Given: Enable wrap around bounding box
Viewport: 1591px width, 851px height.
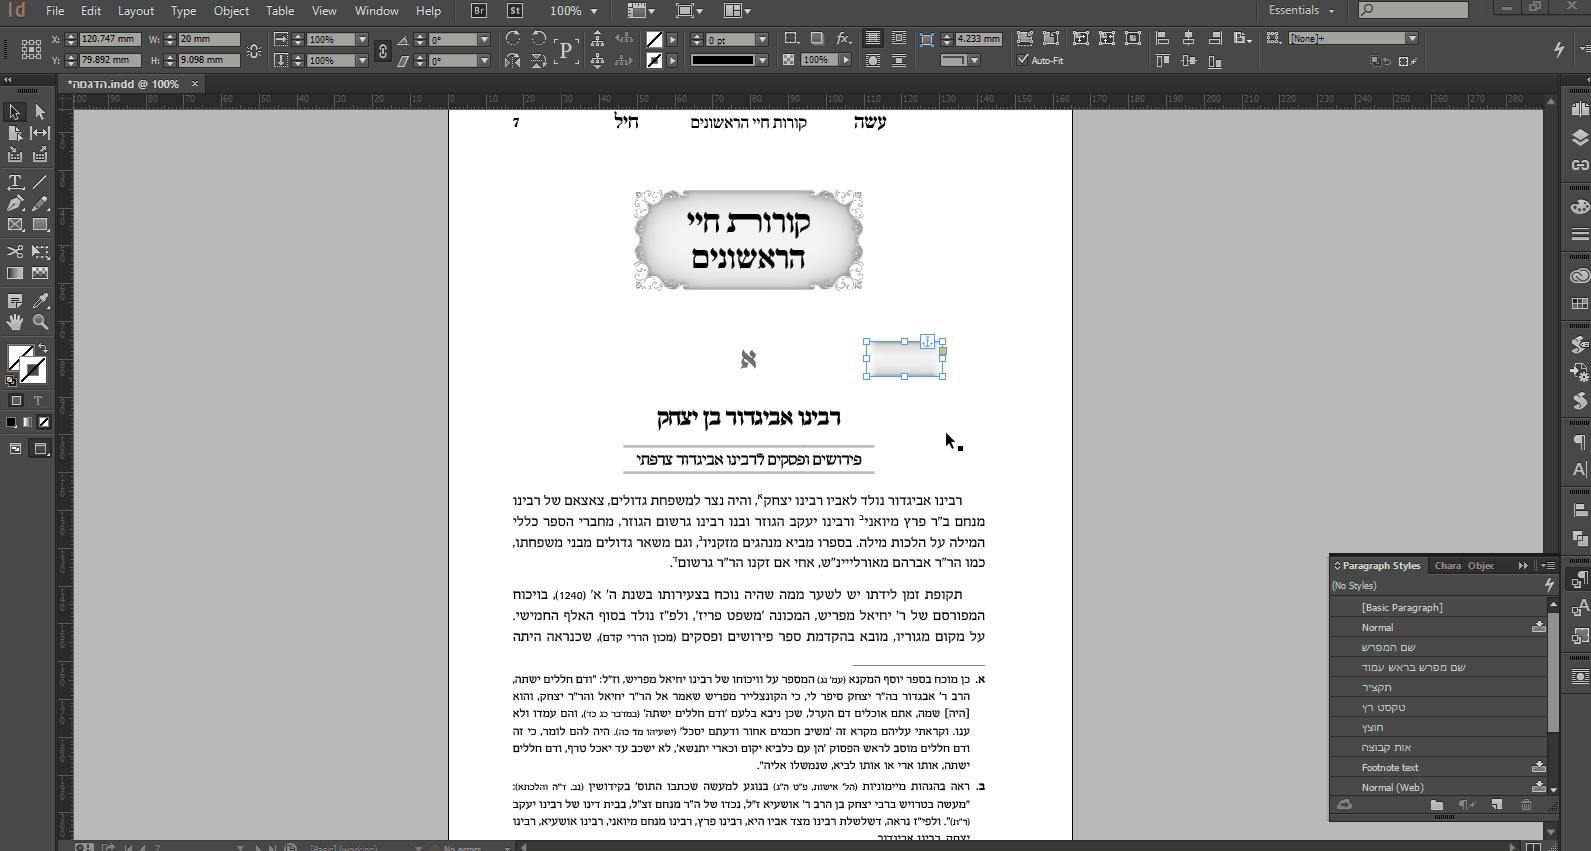Looking at the screenshot, I should point(900,39).
